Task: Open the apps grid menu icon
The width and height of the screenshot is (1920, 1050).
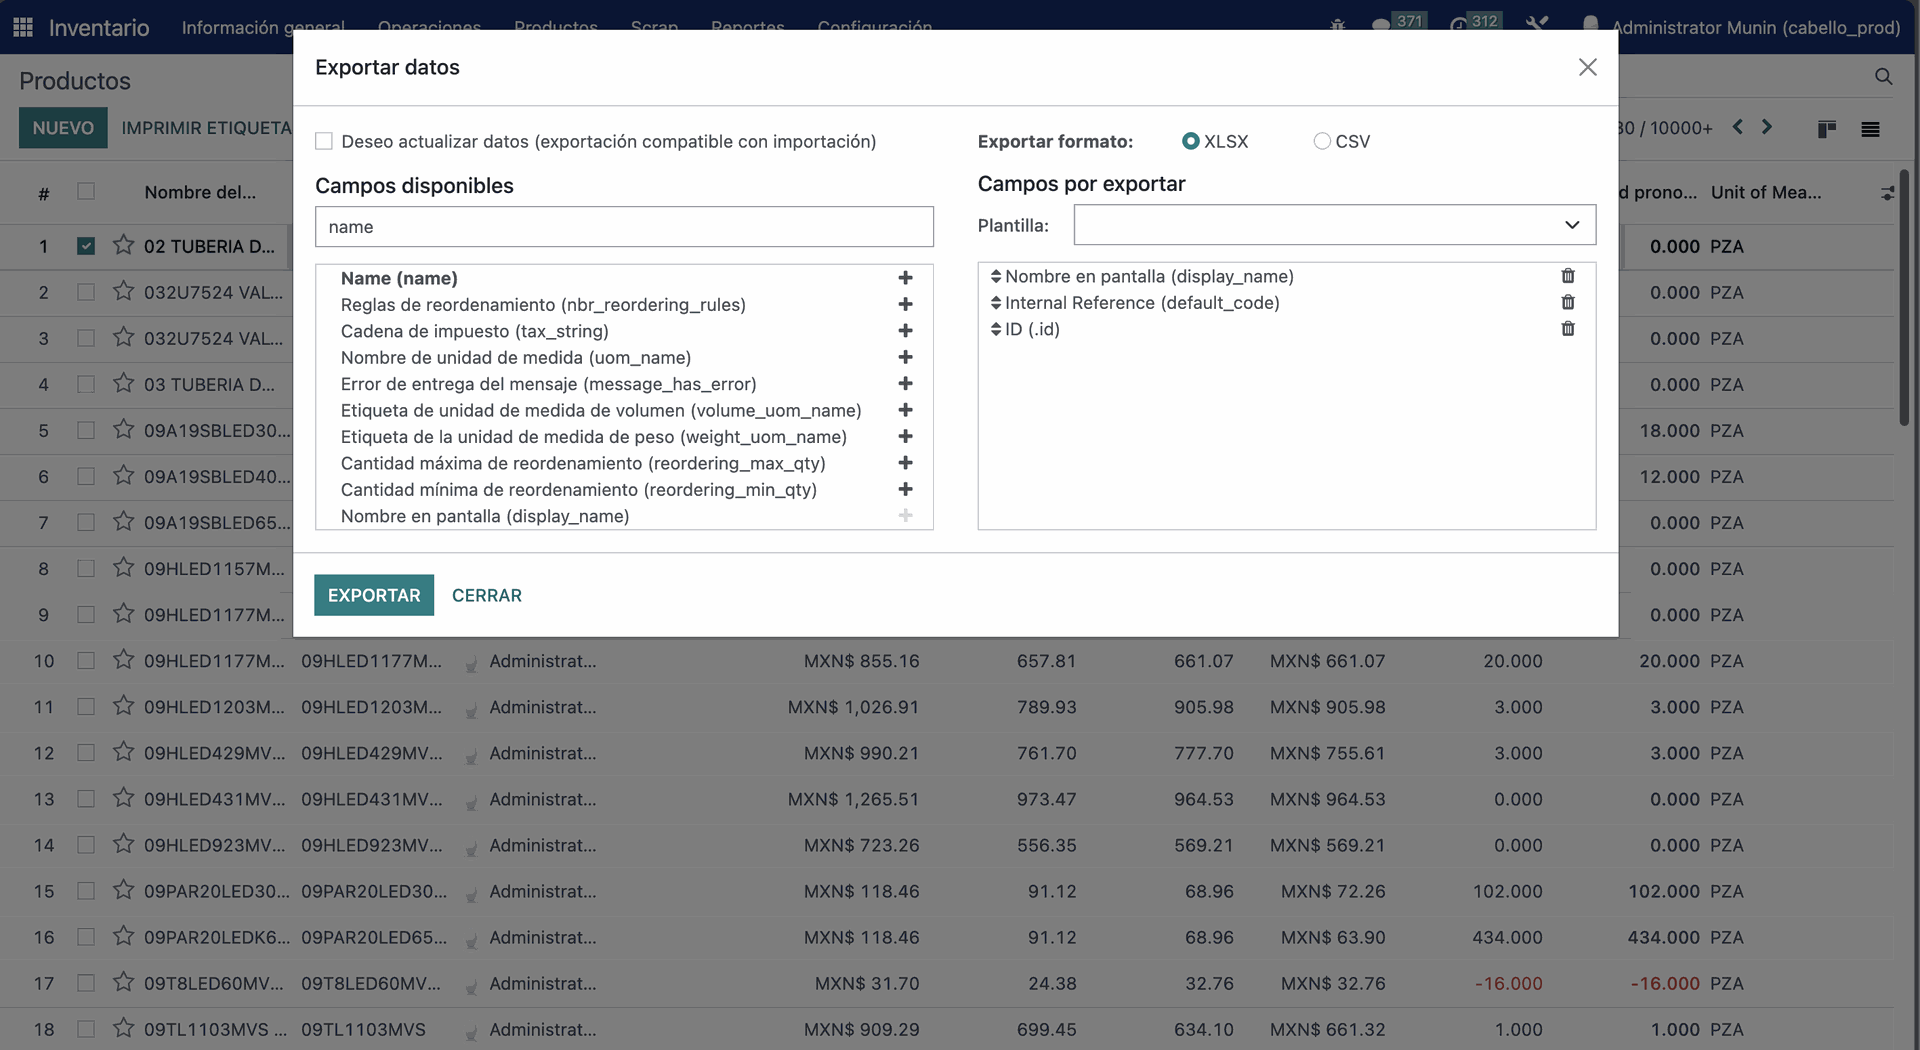Action: click(23, 27)
